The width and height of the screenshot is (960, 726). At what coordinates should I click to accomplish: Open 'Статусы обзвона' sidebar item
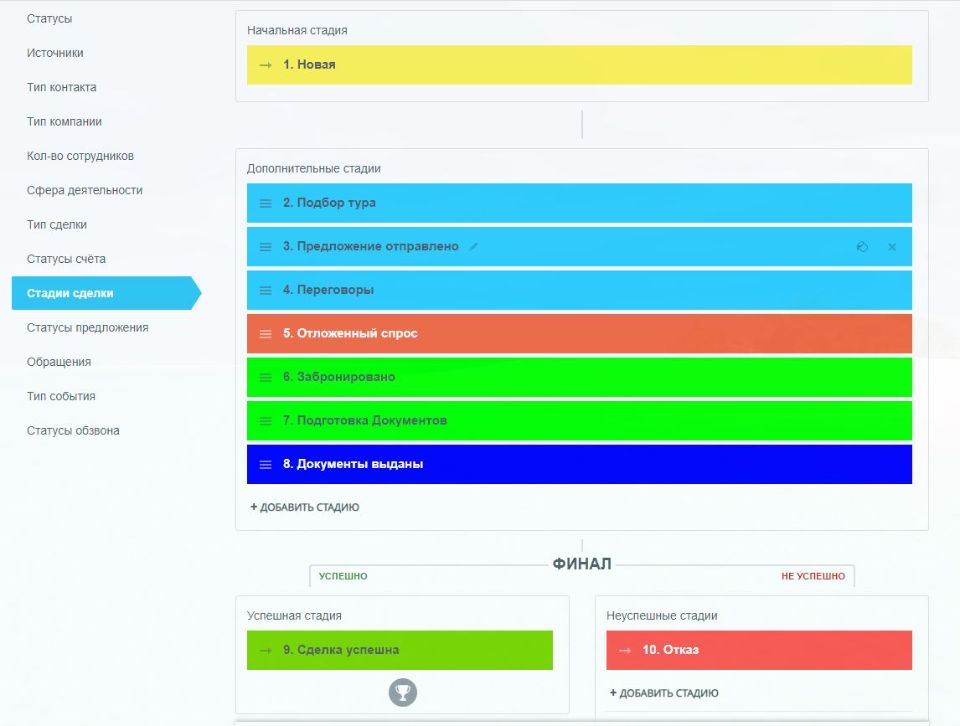pyautogui.click(x=73, y=431)
